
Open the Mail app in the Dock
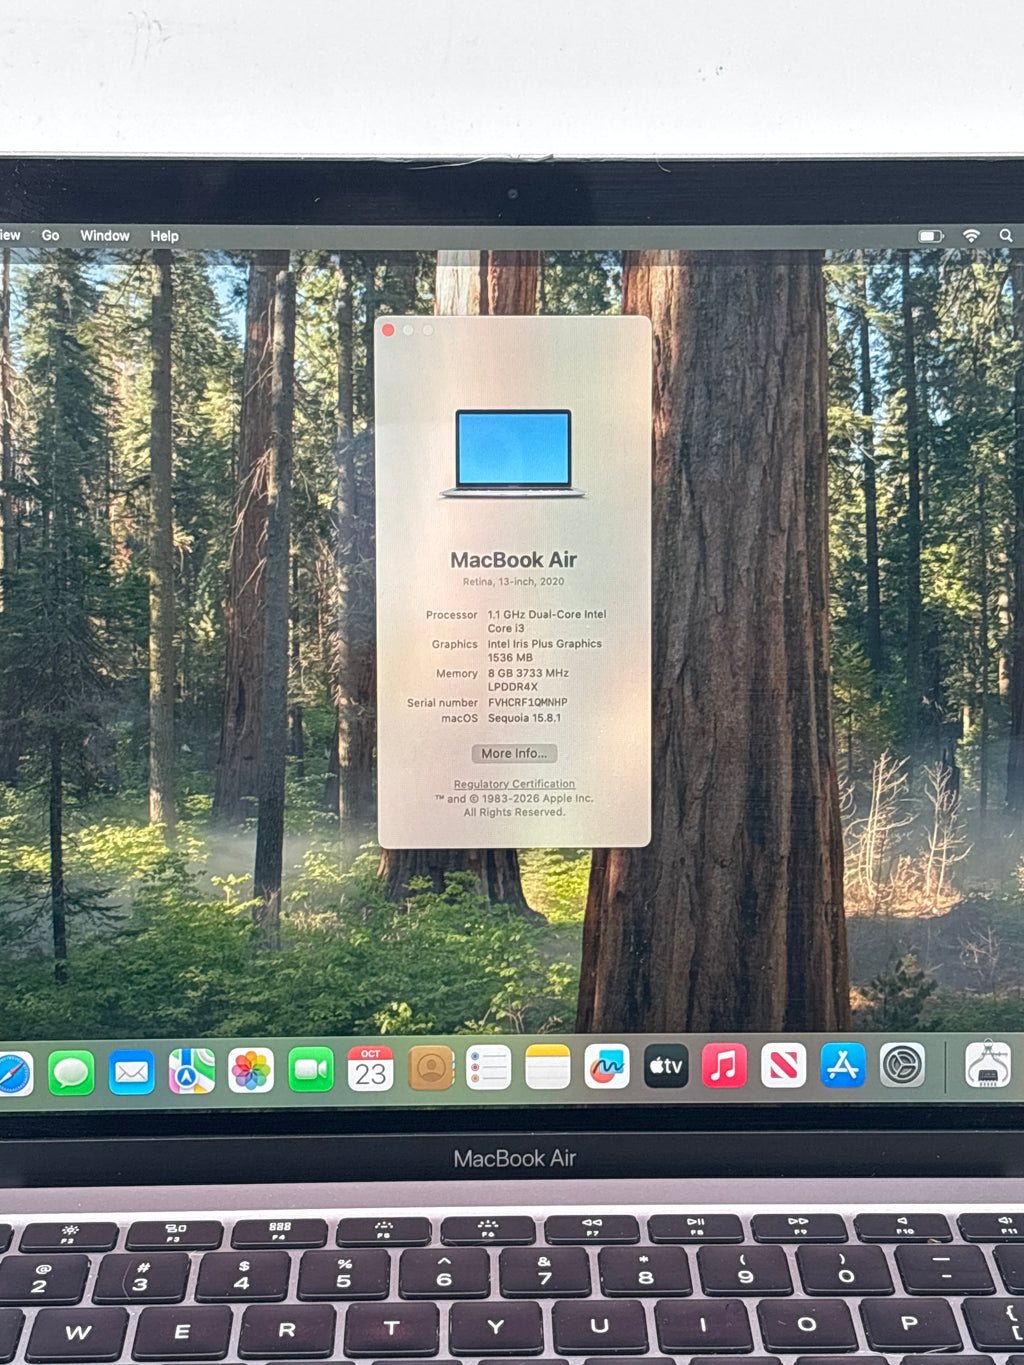[x=131, y=1072]
